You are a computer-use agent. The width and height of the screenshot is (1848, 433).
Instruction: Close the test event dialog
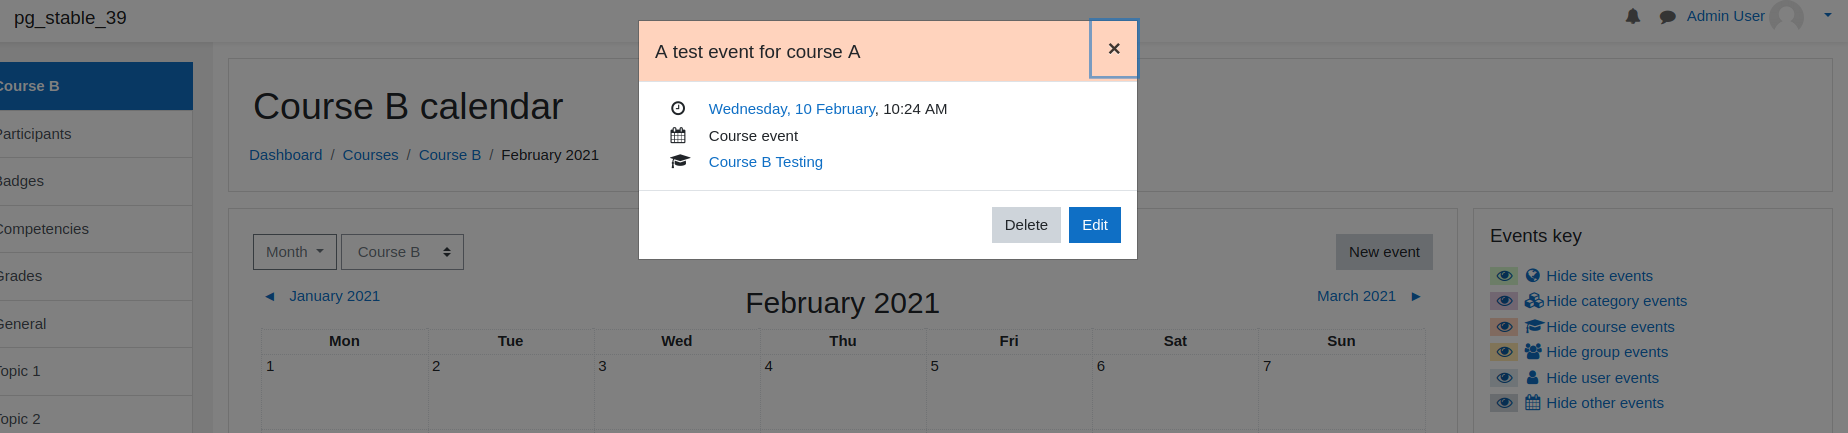point(1114,49)
